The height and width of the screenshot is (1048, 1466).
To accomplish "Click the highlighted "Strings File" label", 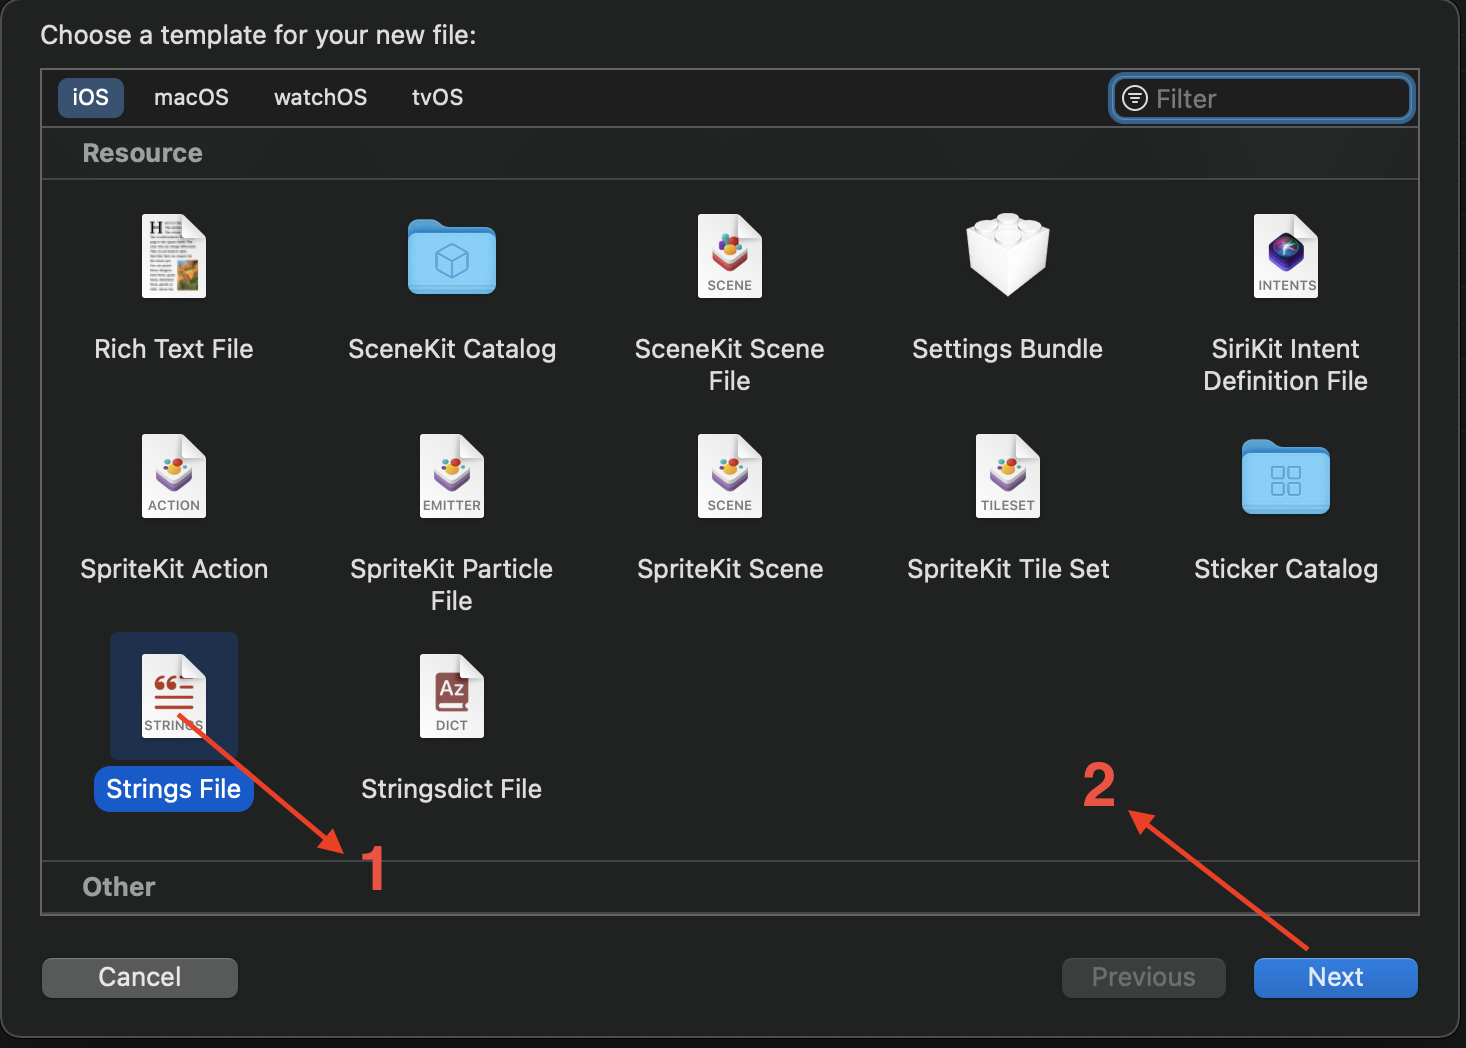I will click(x=174, y=789).
